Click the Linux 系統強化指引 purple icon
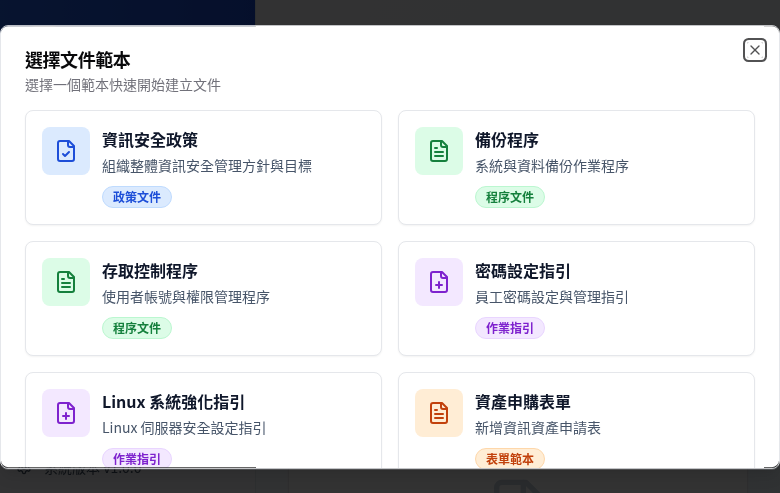The height and width of the screenshot is (493, 780). 66,413
